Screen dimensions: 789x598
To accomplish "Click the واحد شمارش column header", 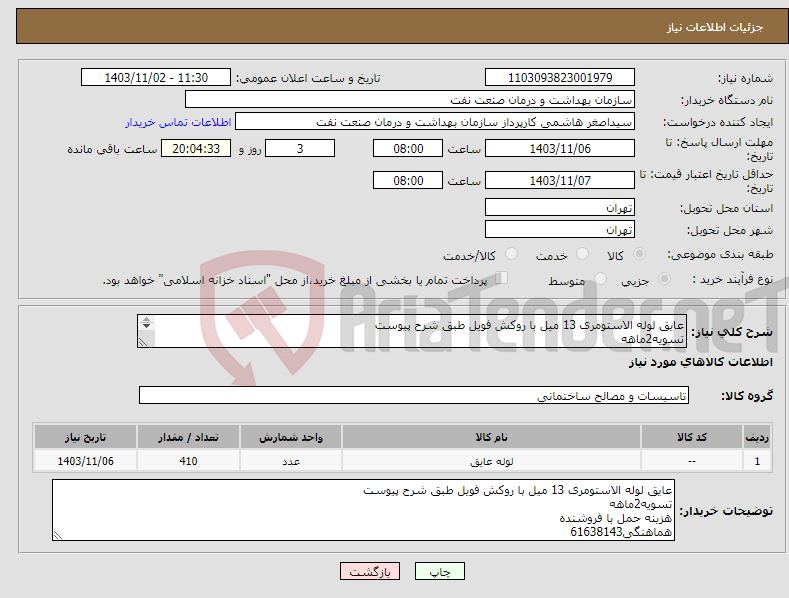I will 291,437.
